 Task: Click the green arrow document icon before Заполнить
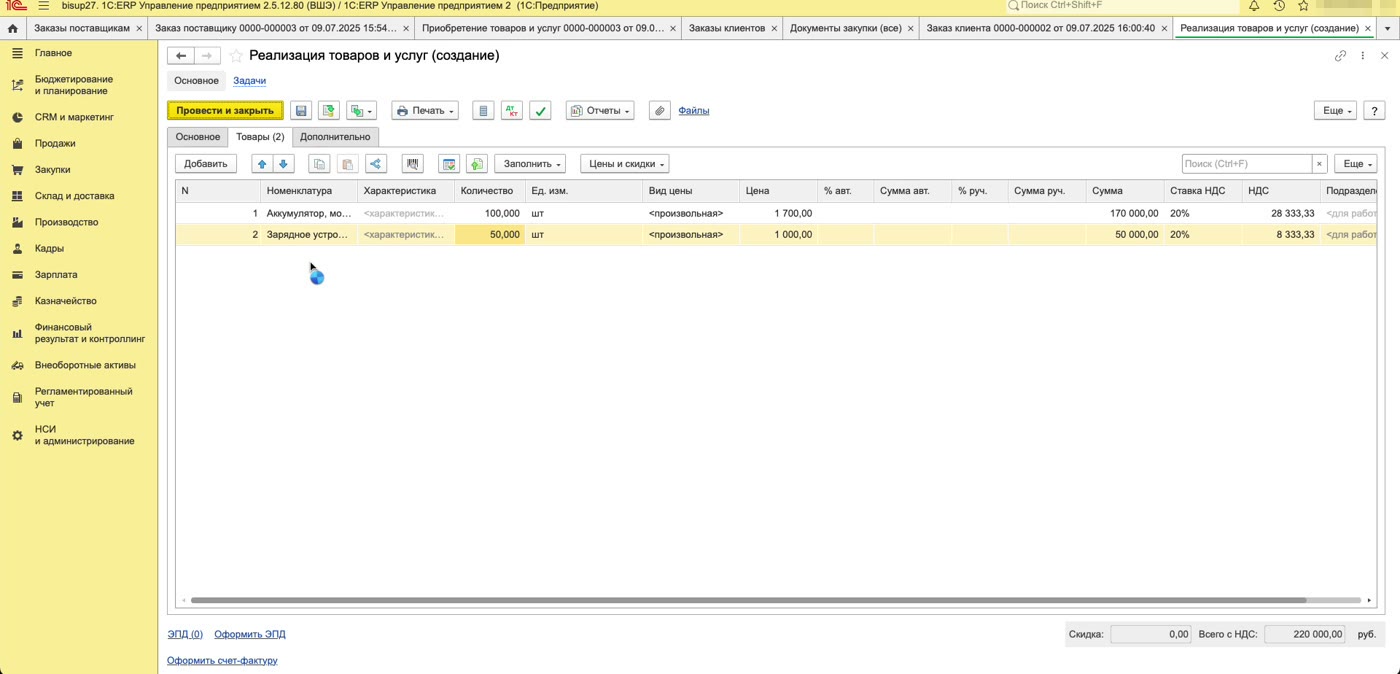click(477, 164)
